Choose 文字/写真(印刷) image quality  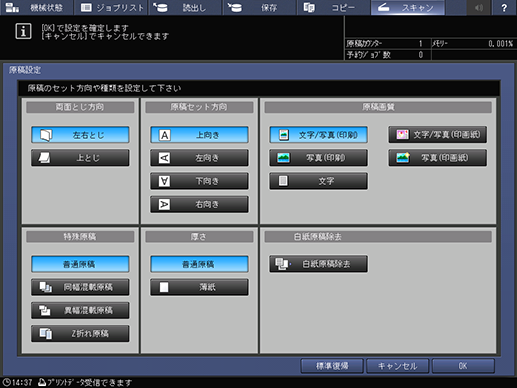click(x=319, y=135)
